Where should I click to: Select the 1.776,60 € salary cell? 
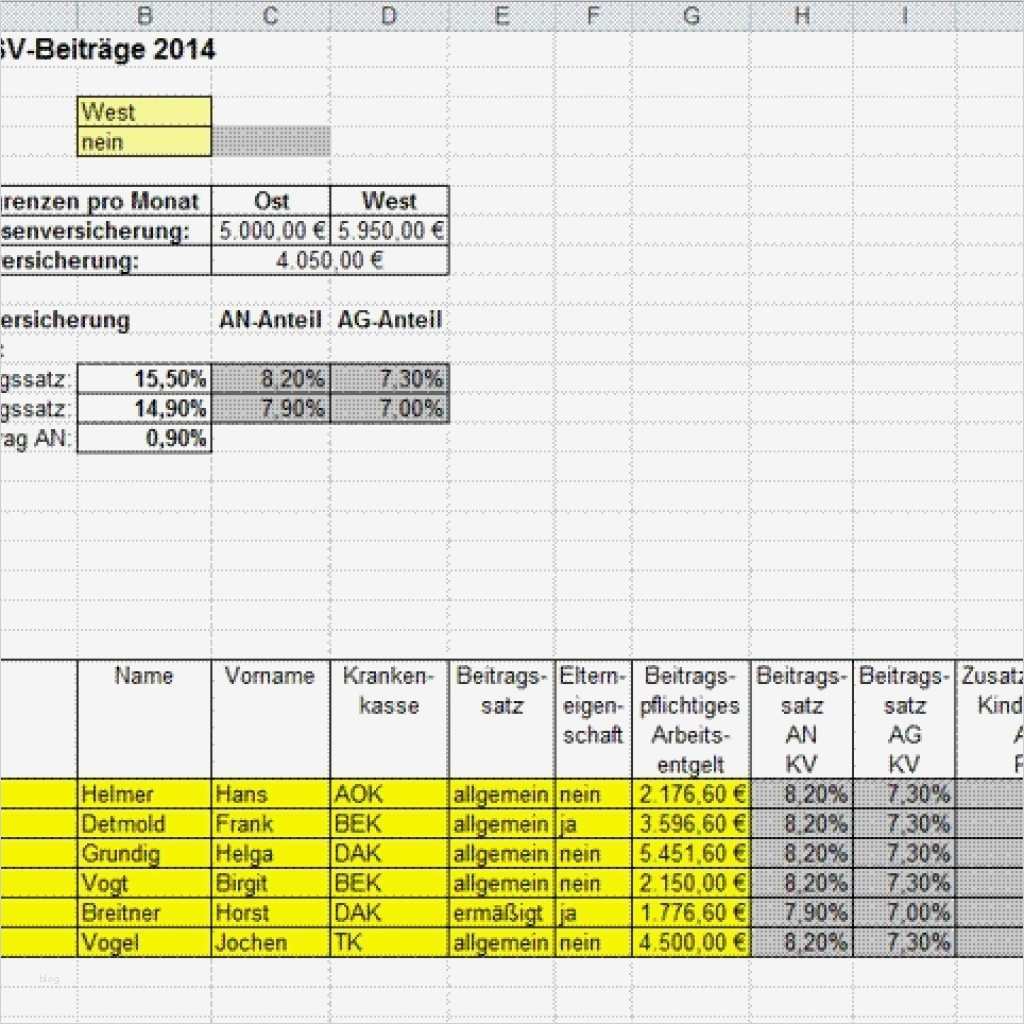[692, 913]
